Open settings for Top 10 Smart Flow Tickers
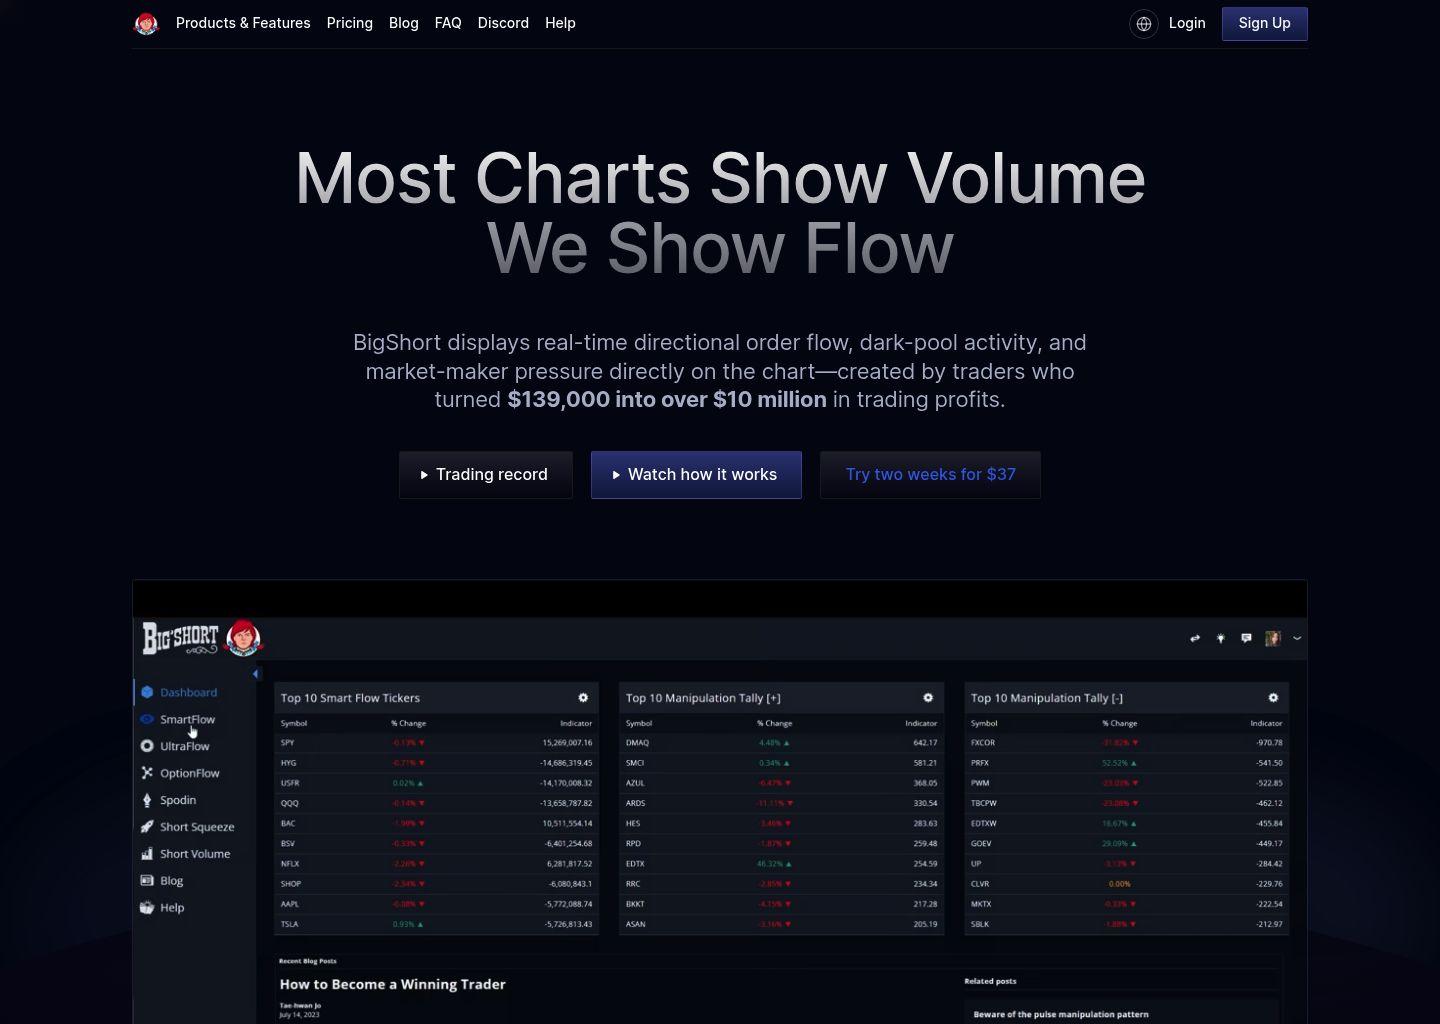1440x1024 pixels. click(583, 697)
